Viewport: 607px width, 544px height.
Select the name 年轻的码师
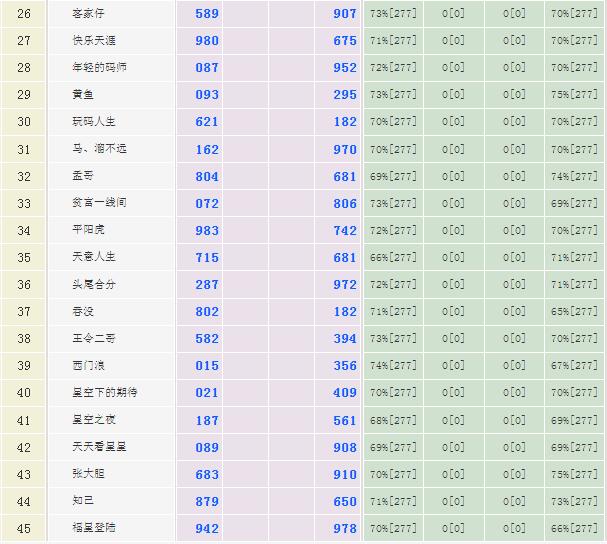99,68
